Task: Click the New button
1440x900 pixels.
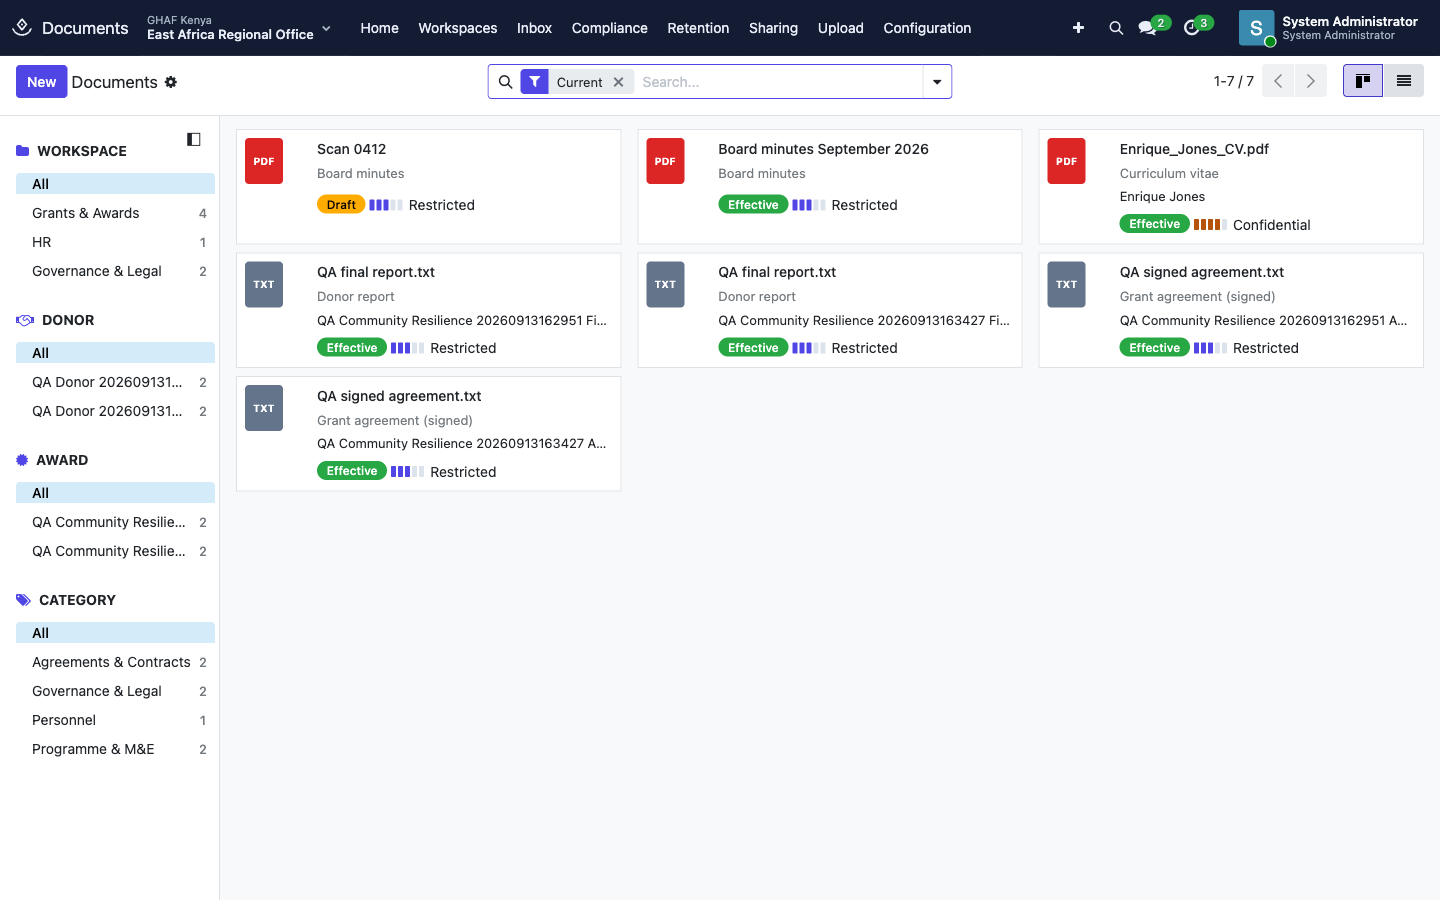Action: (41, 82)
